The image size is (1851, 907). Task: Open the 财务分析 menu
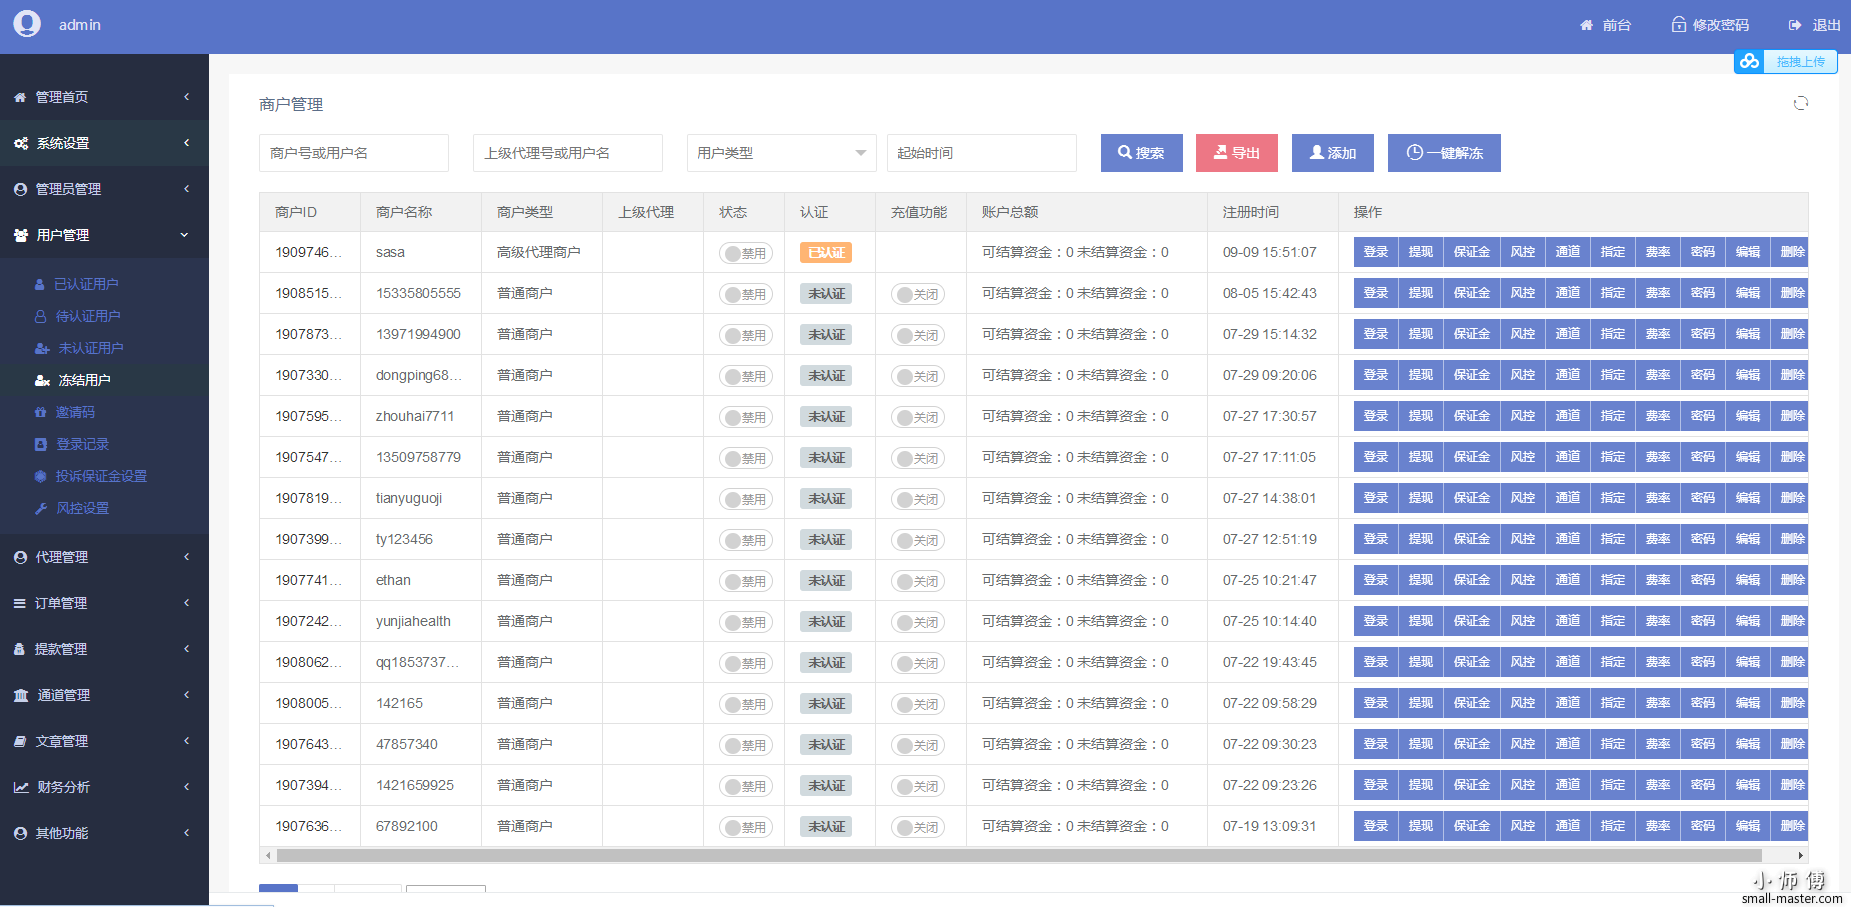(104, 787)
